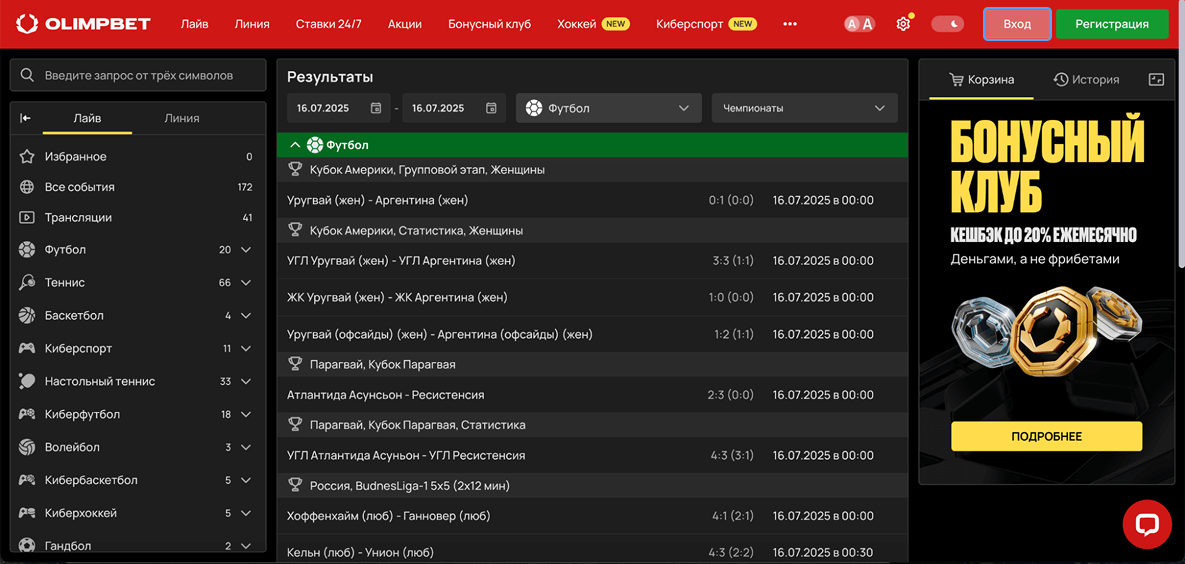The image size is (1185, 564).
Task: Expand Киберспорт category in sidebar
Action: [246, 349]
